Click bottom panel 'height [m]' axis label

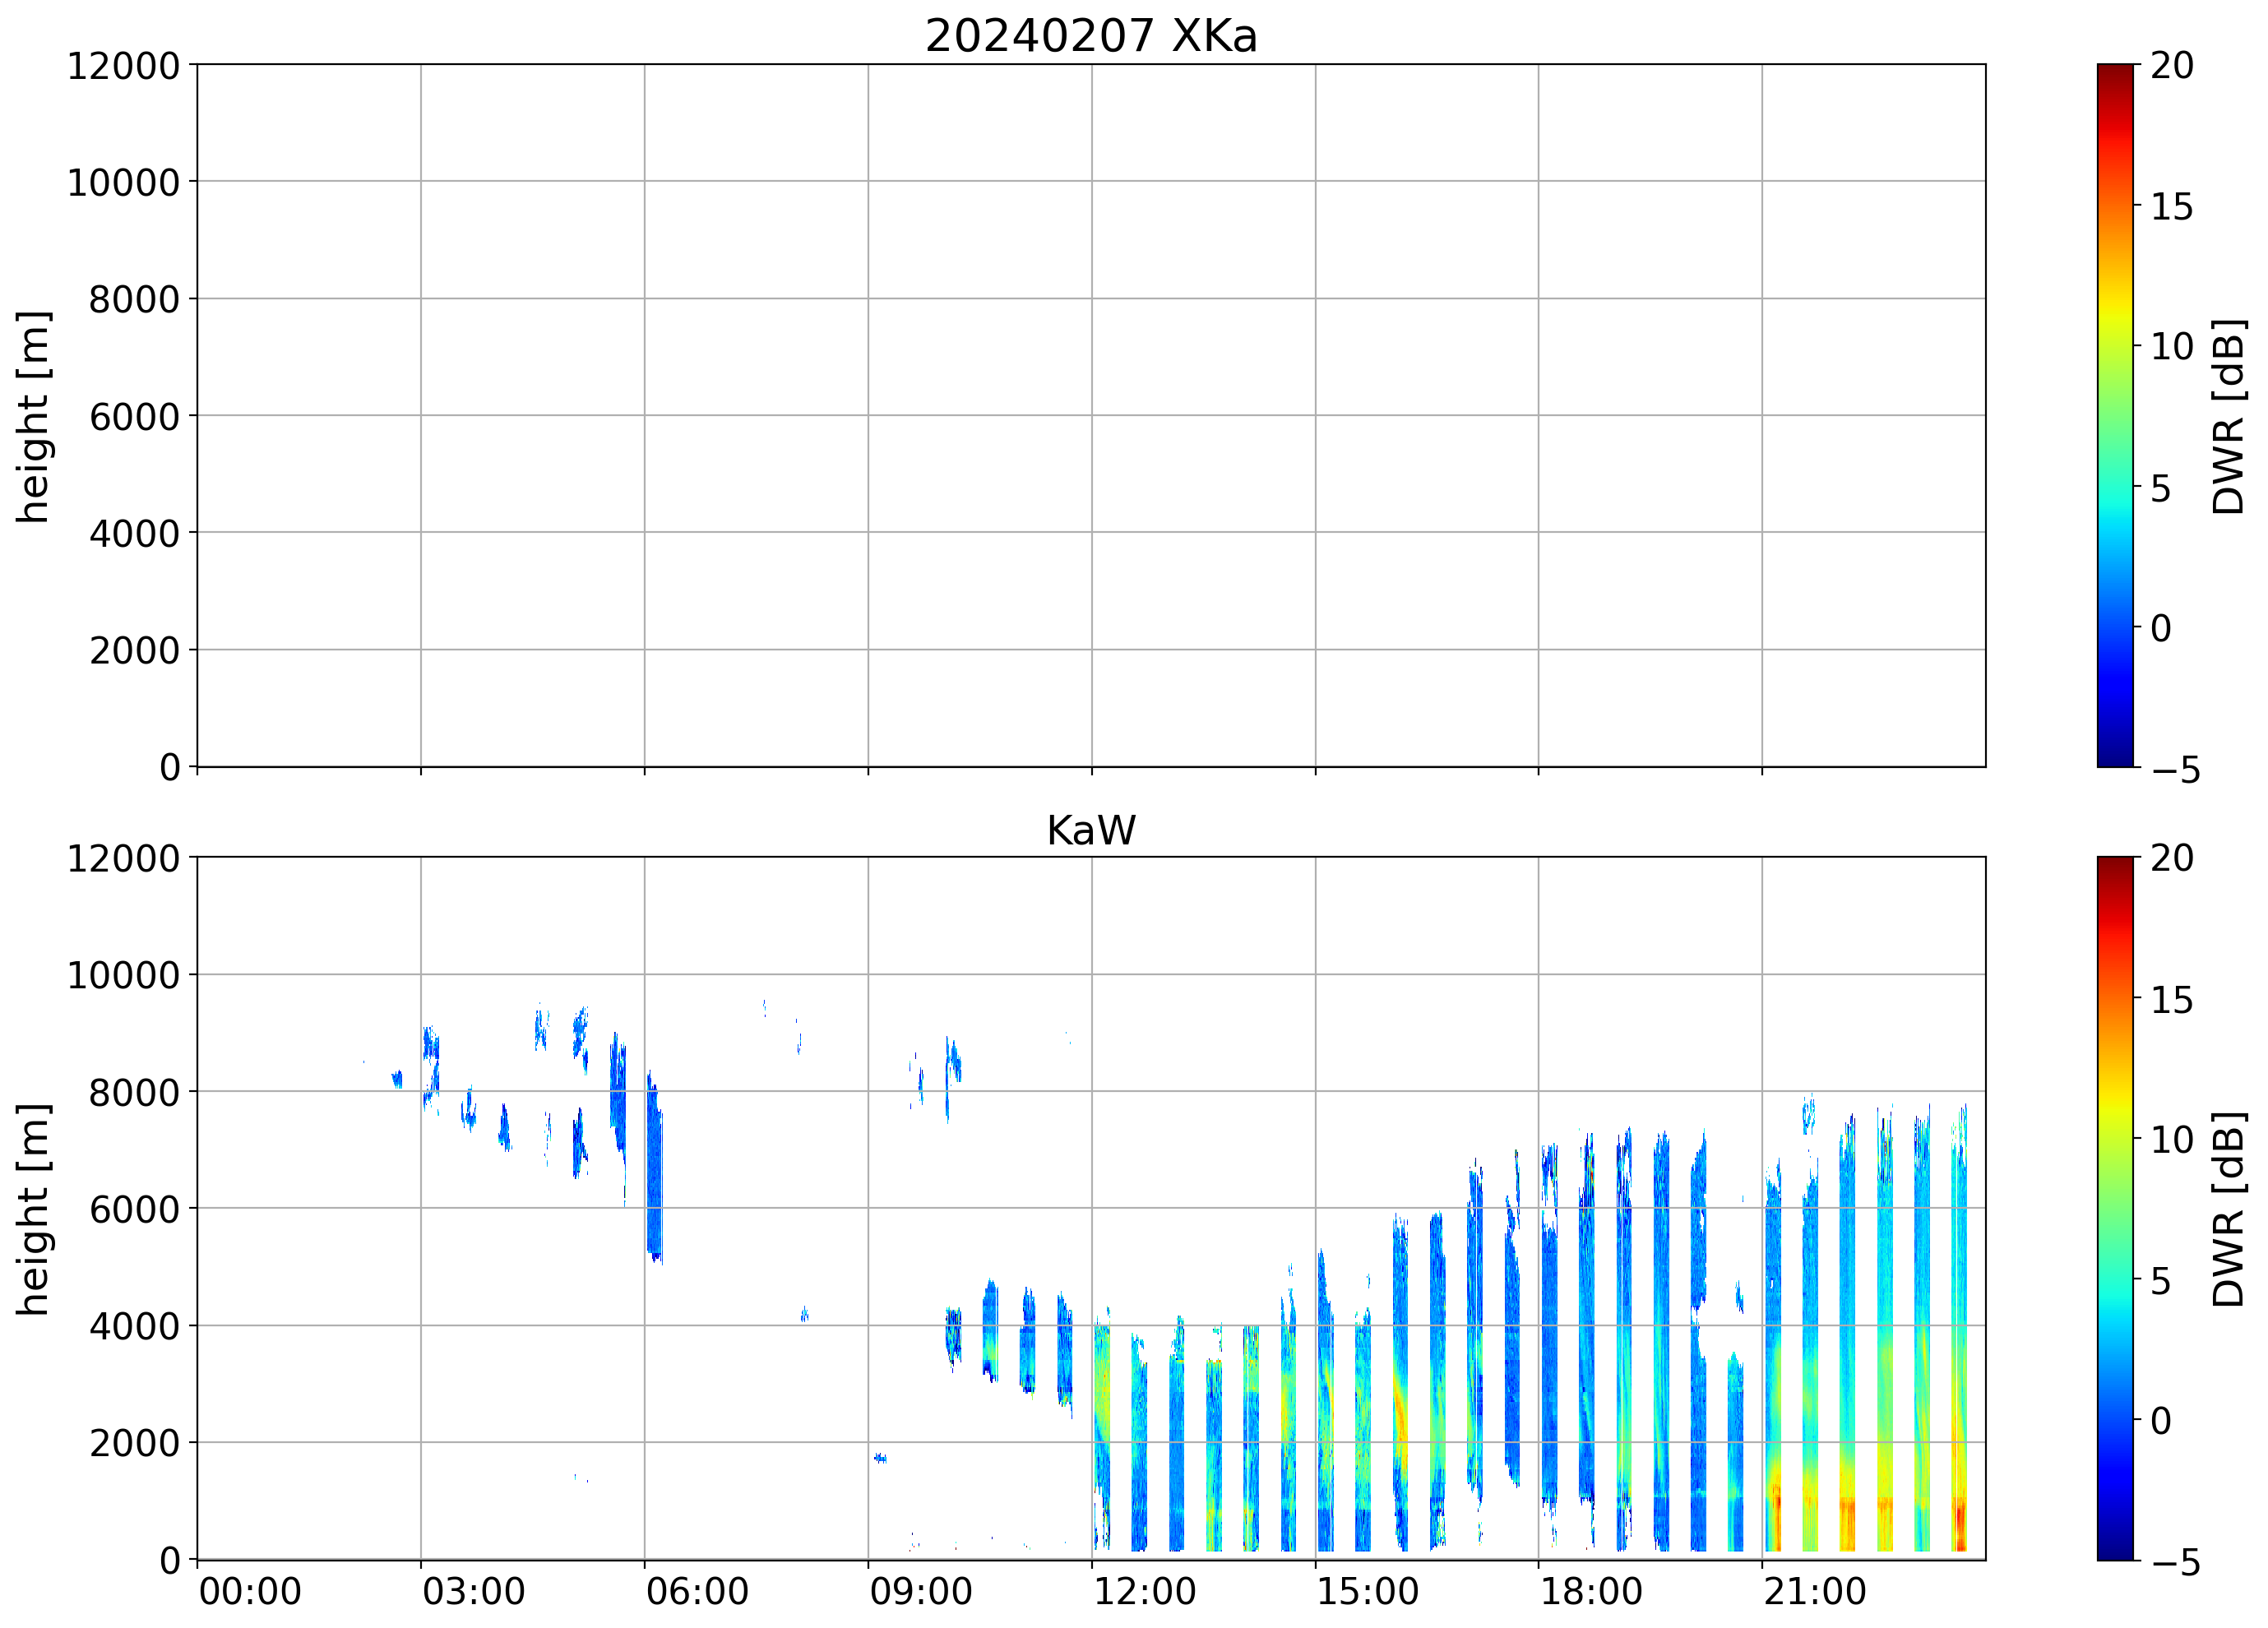(33, 1209)
